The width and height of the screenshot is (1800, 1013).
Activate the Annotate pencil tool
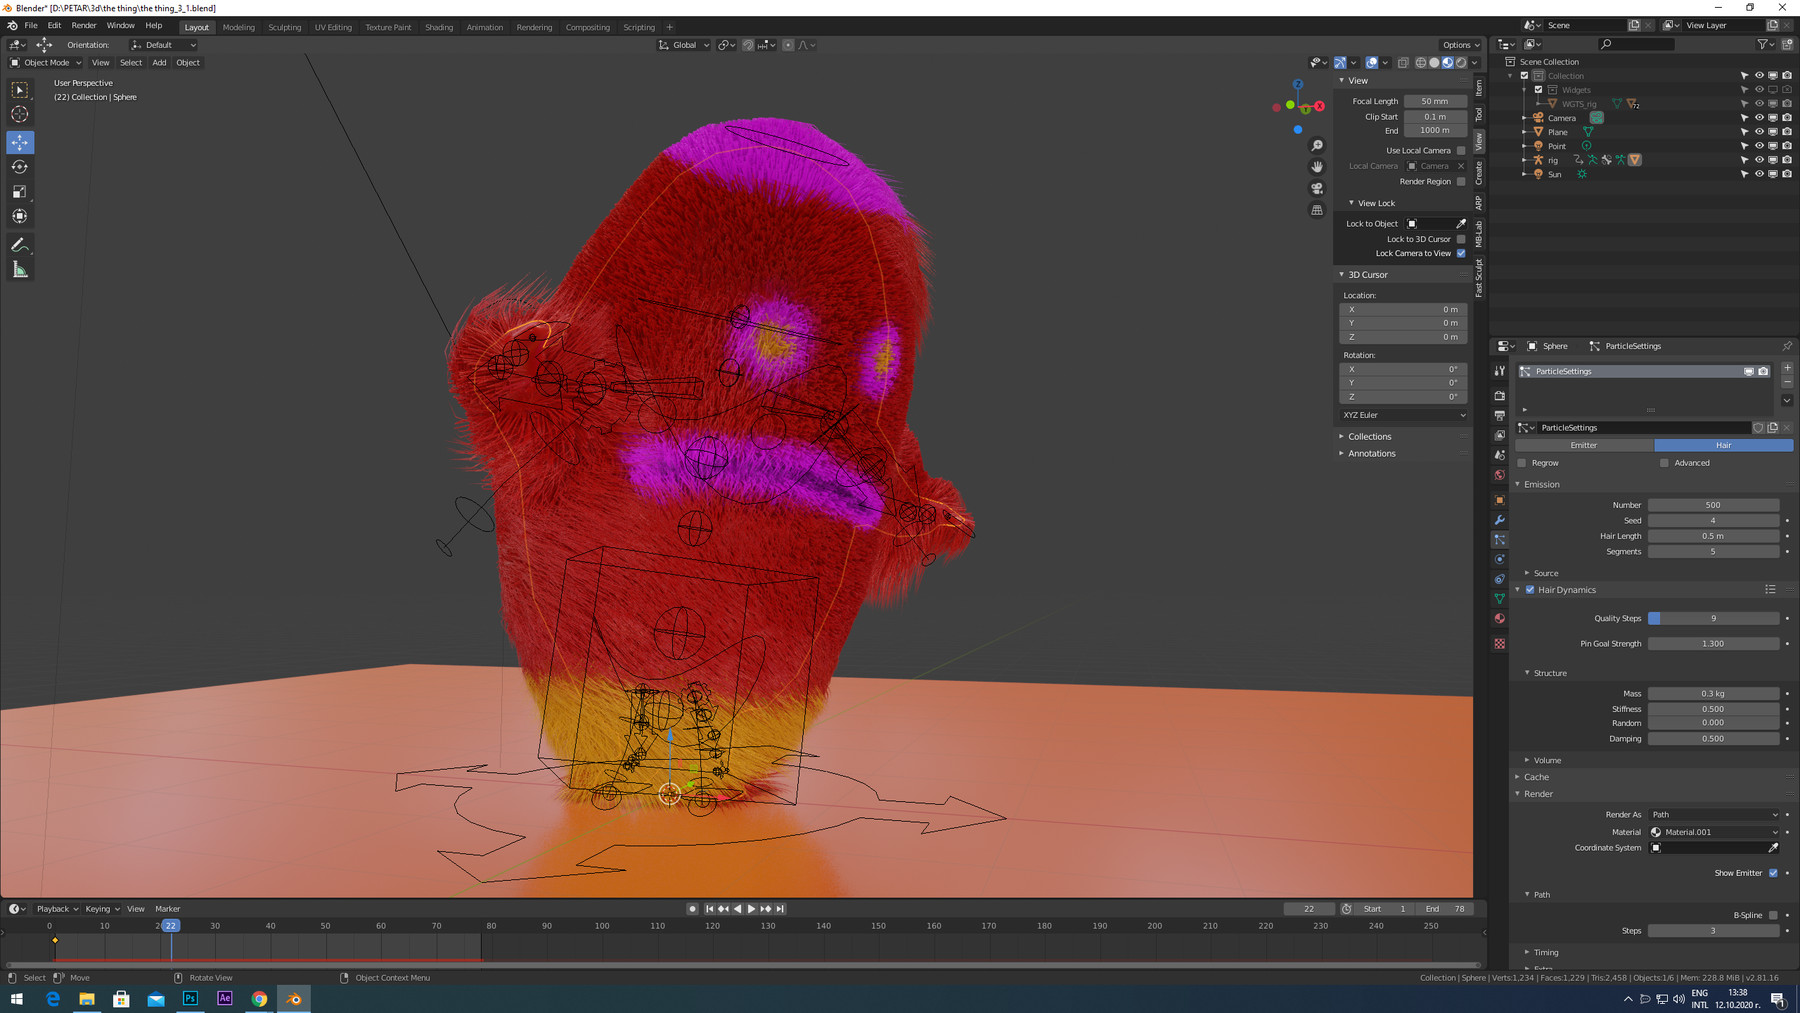pyautogui.click(x=20, y=245)
